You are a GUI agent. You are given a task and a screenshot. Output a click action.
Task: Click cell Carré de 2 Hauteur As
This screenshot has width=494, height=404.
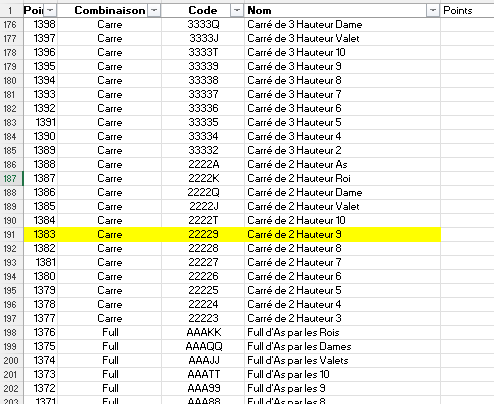(342, 165)
